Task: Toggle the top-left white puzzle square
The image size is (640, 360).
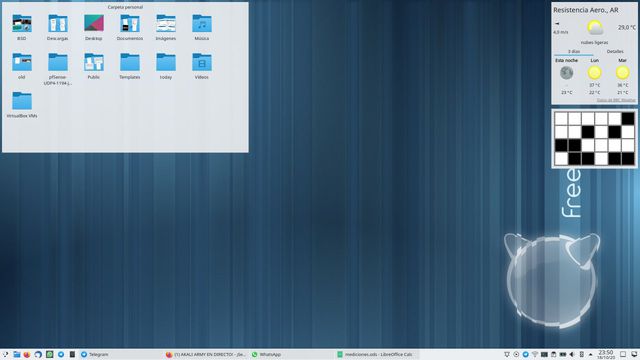Action: pos(561,119)
